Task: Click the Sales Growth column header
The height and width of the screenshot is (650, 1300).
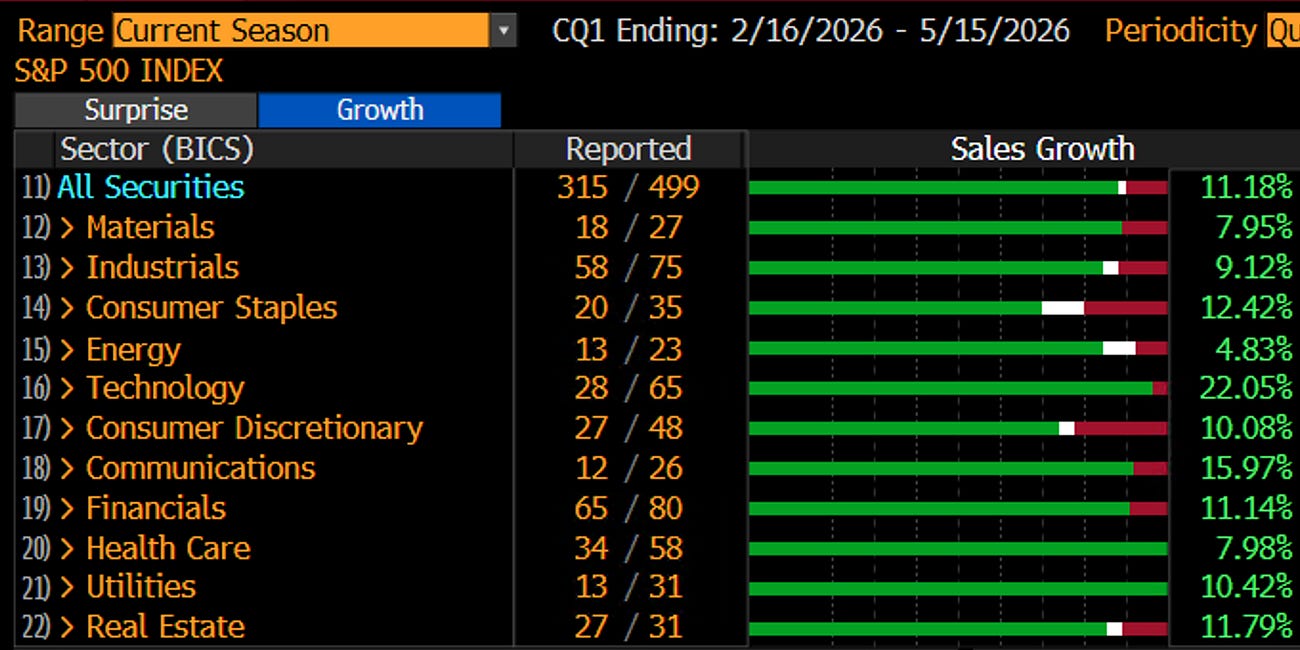Action: (1042, 149)
